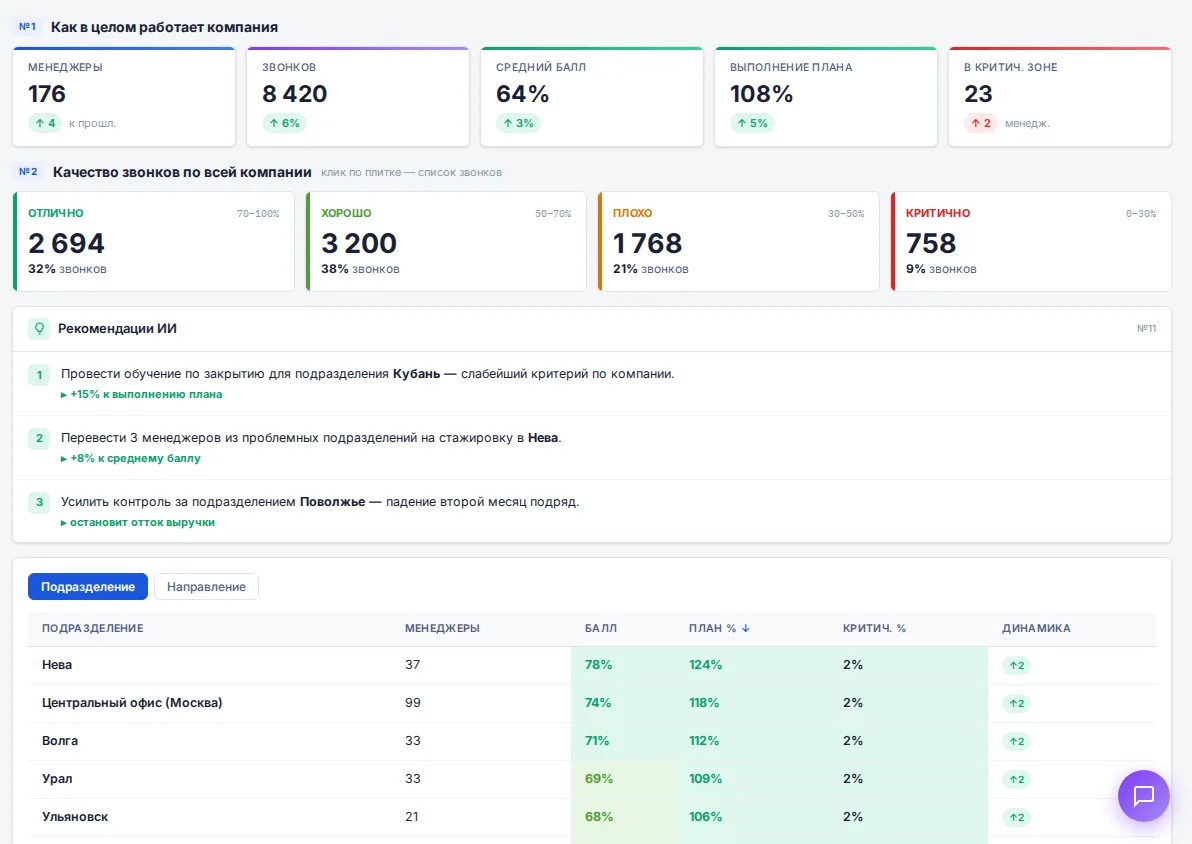
Task: Click the Поволжье control recommendation text
Action: [x=320, y=502]
